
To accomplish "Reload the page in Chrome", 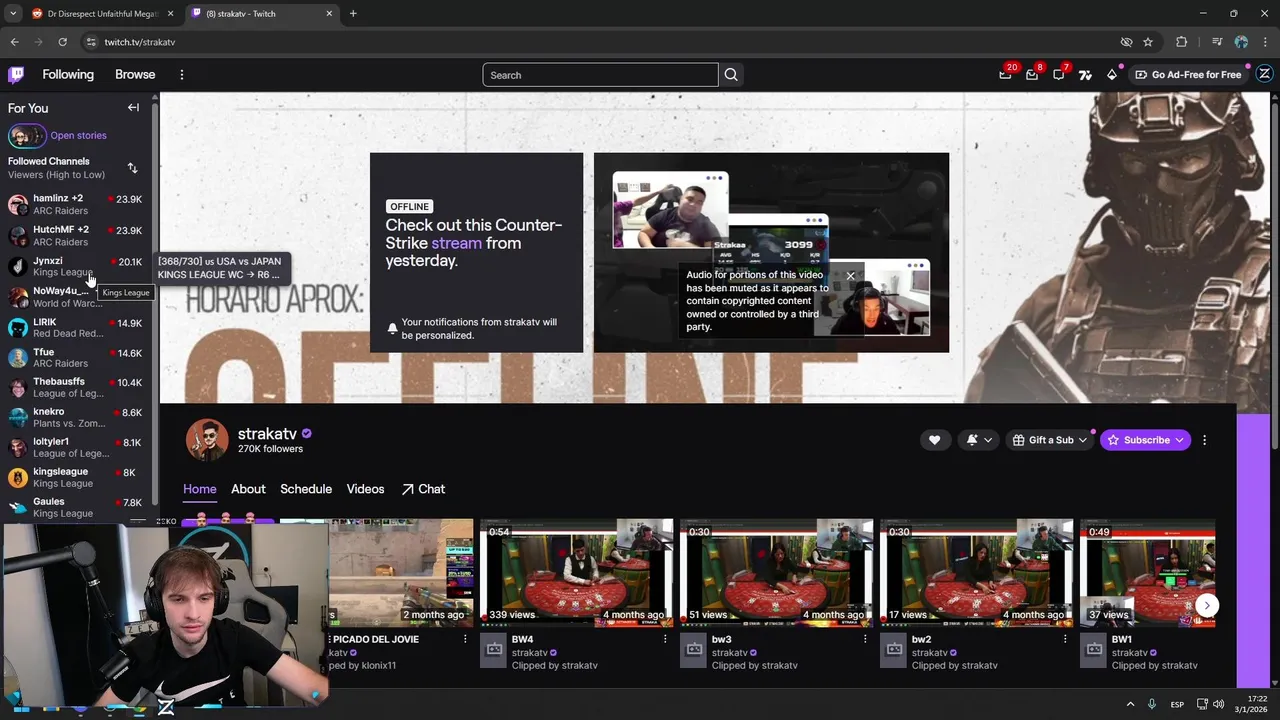I will tap(62, 42).
